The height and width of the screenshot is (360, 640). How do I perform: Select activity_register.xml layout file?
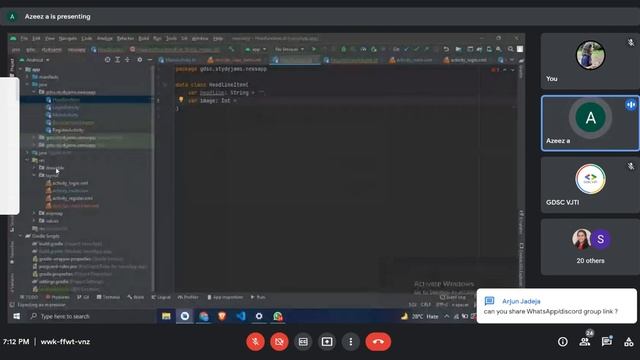point(69,198)
